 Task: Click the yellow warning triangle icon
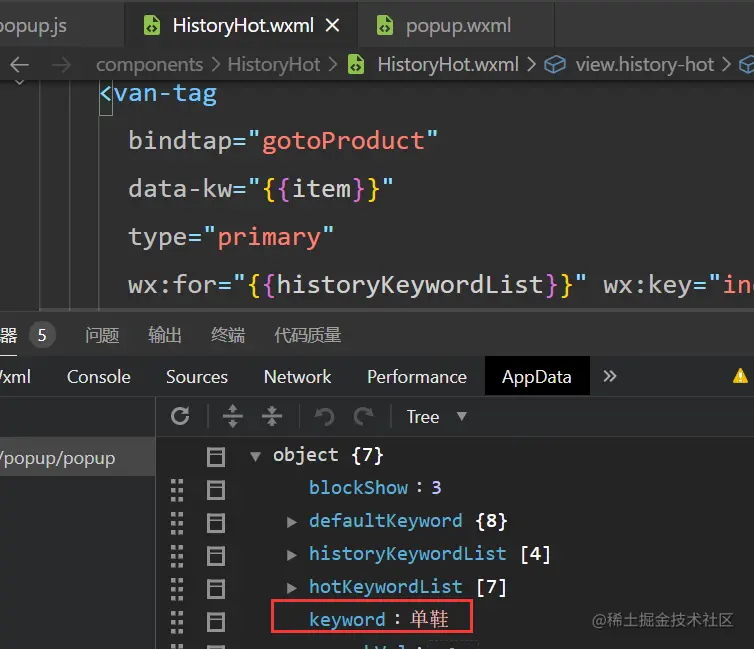coord(740,376)
